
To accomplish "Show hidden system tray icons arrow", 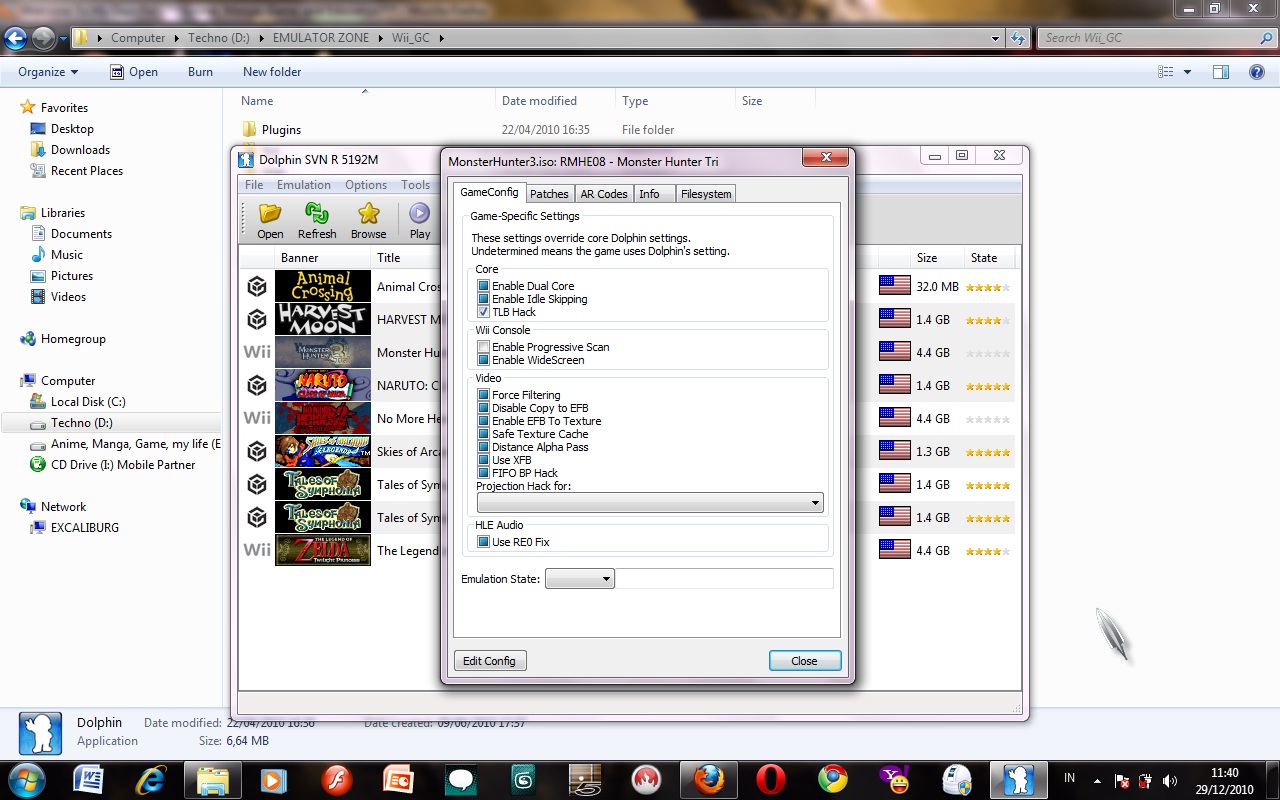I will [x=1098, y=780].
